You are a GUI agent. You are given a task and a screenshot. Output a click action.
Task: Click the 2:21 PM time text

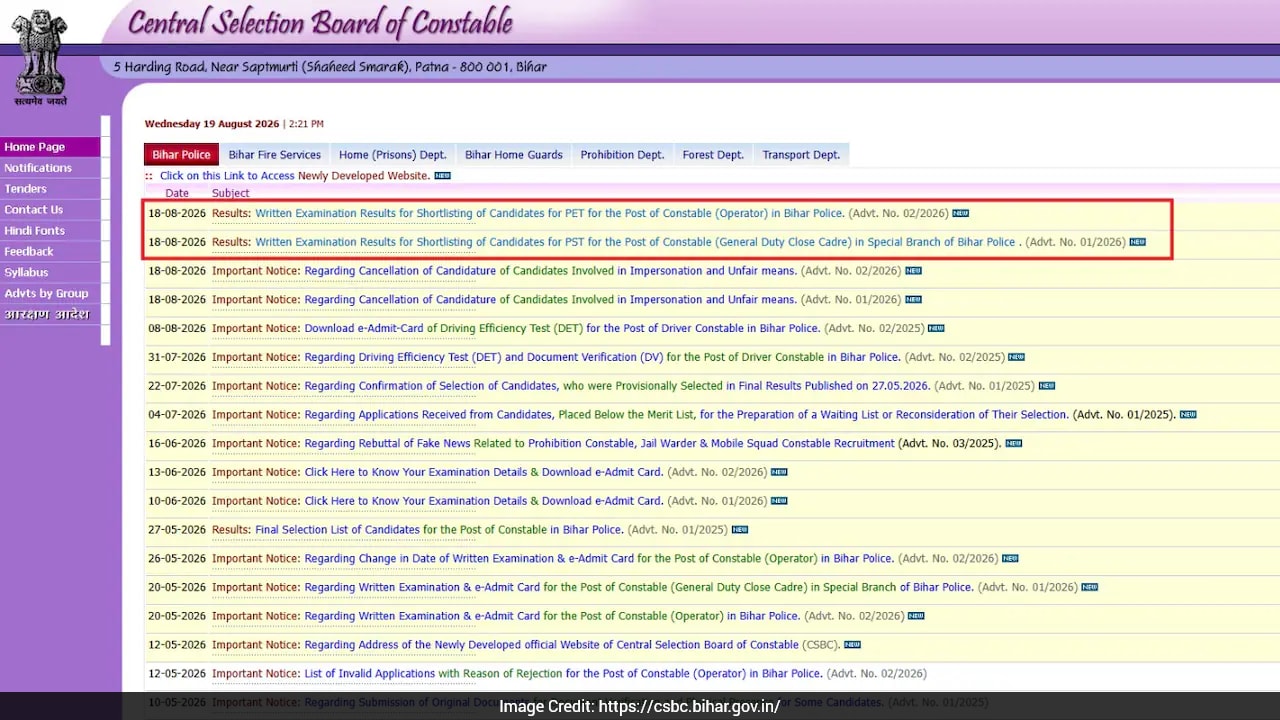[306, 124]
